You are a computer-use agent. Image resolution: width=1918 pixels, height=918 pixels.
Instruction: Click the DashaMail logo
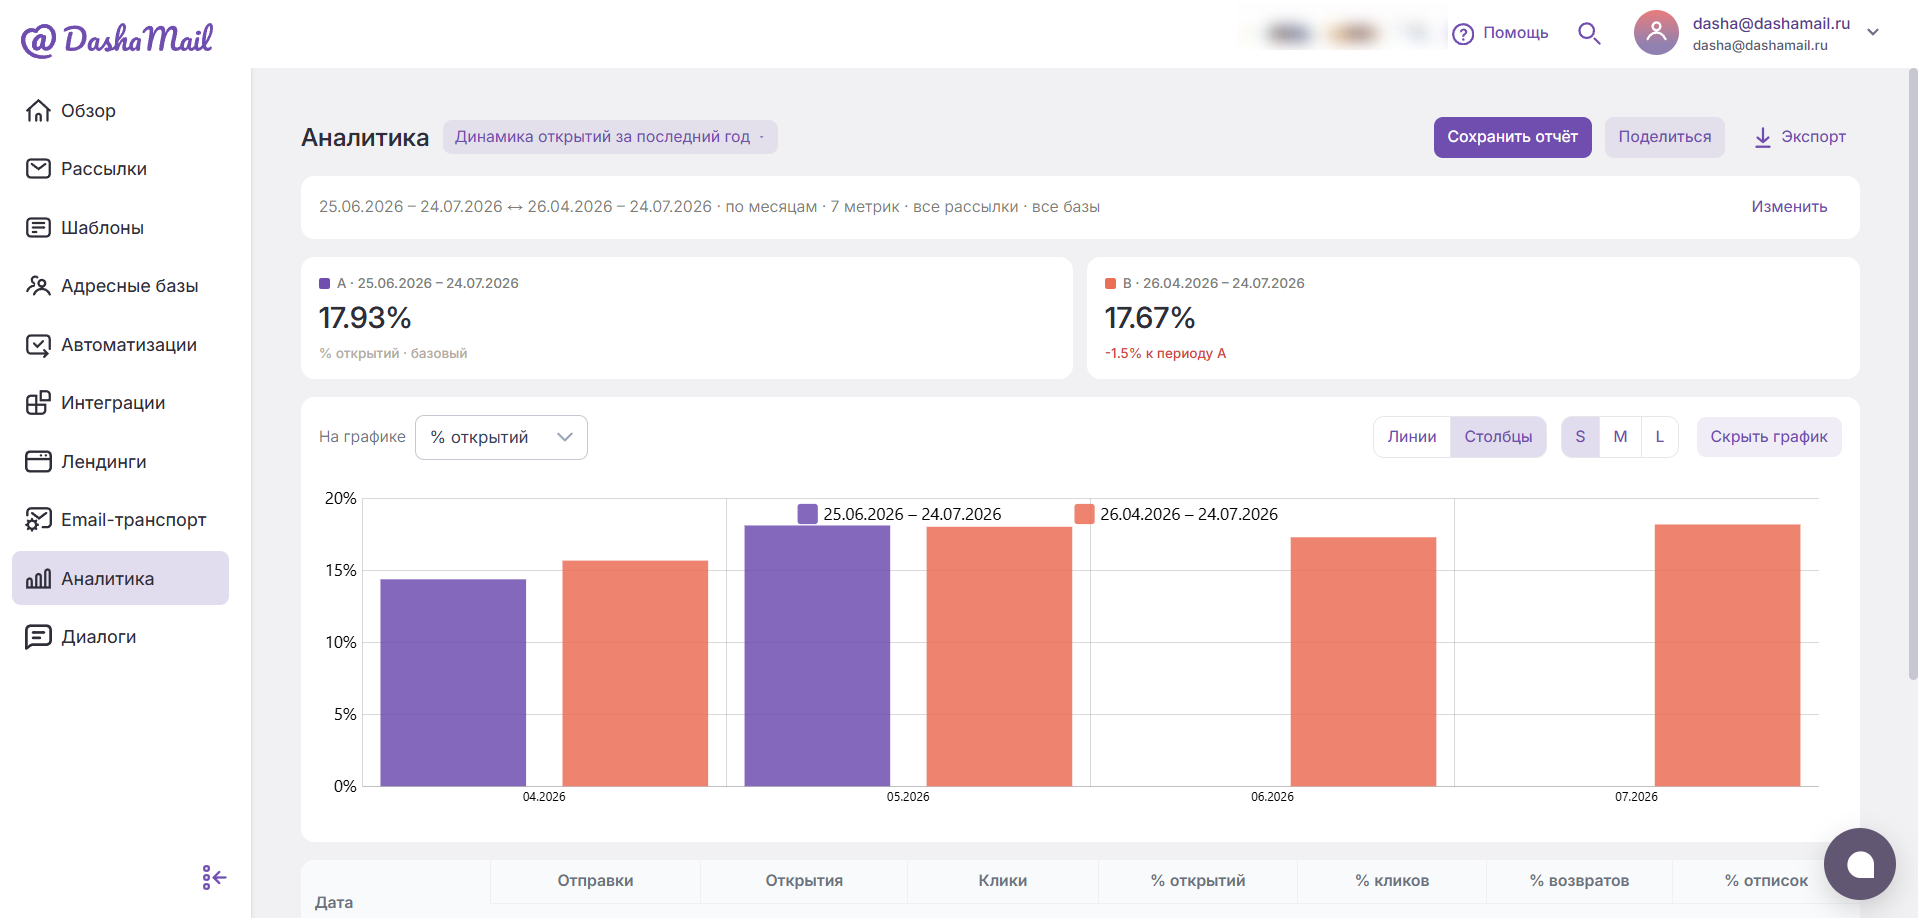[117, 39]
